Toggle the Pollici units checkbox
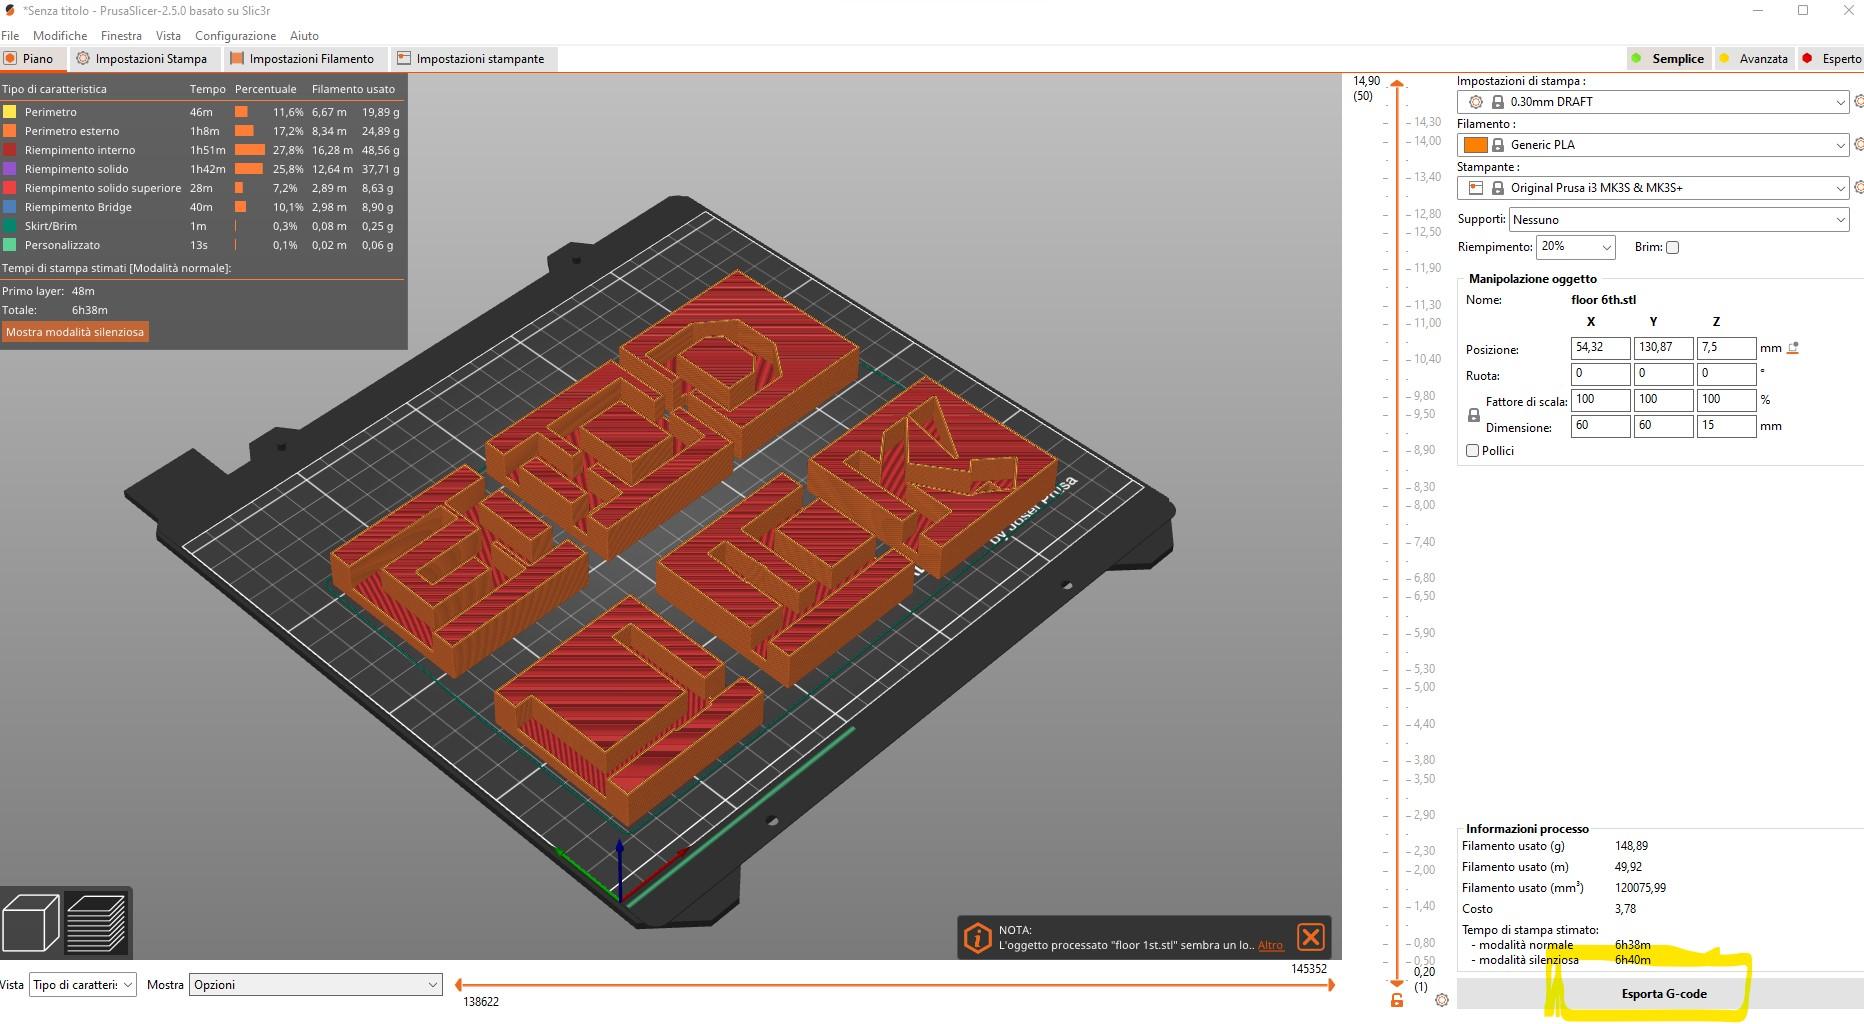The width and height of the screenshot is (1864, 1024). (1472, 450)
